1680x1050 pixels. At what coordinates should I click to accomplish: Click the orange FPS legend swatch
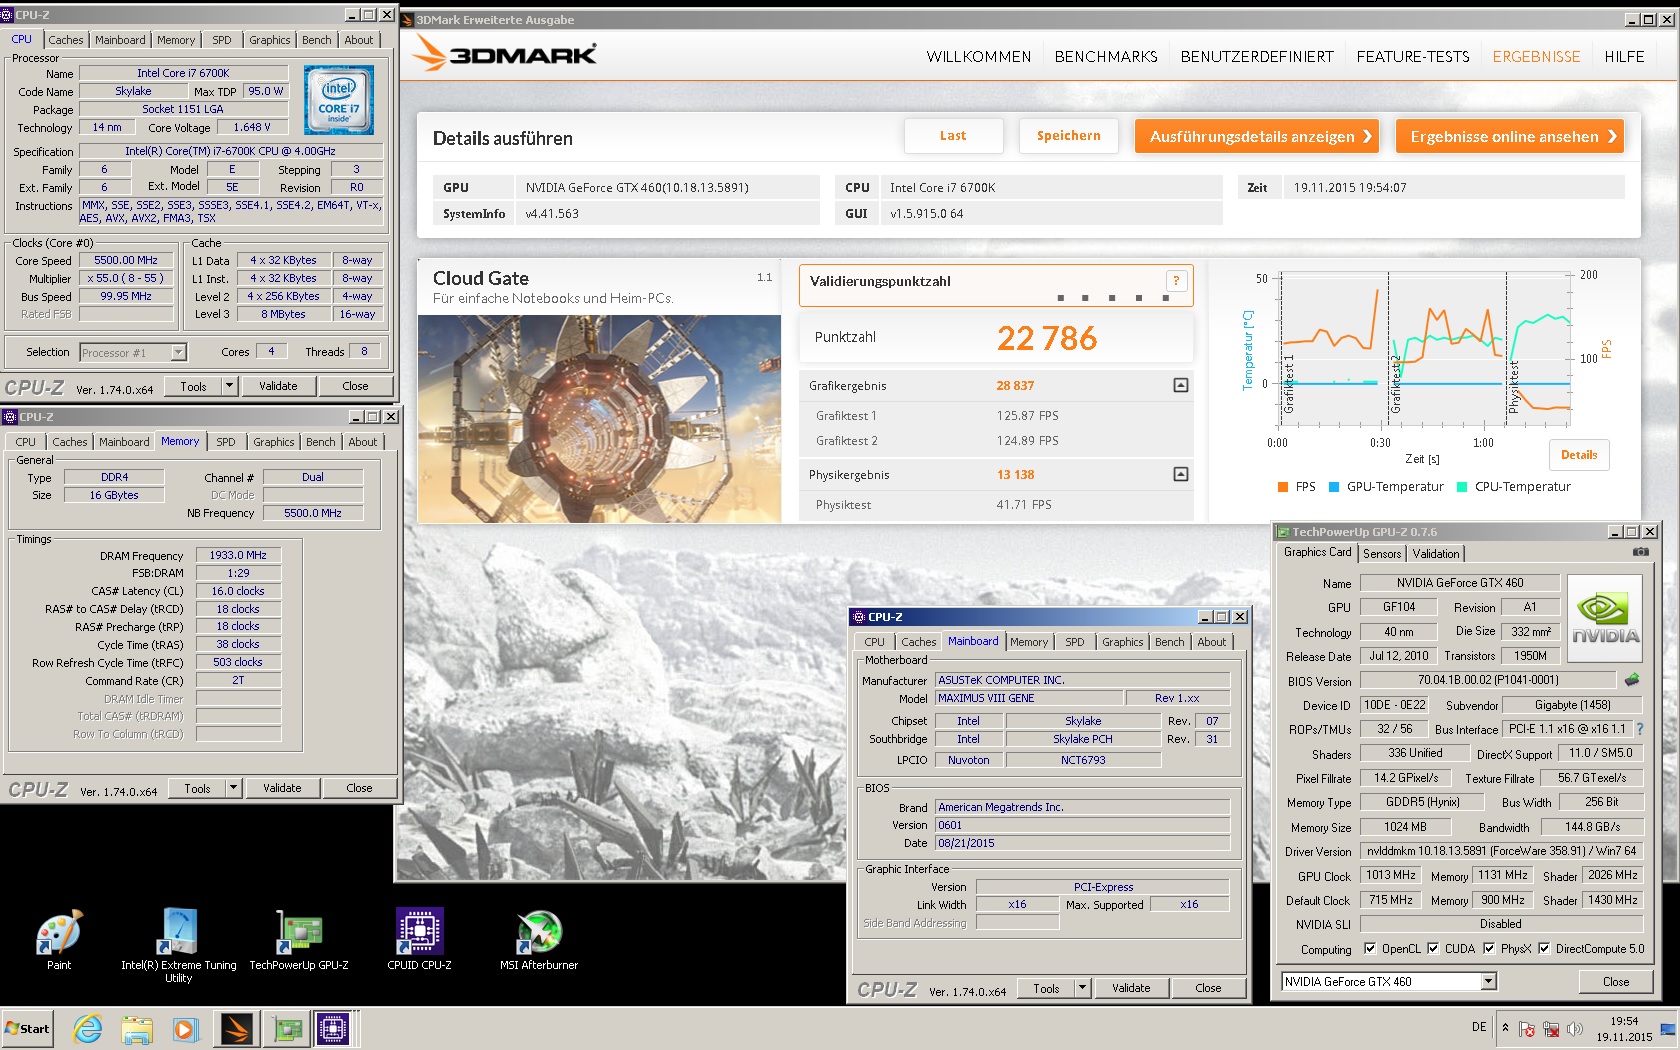pos(1283,487)
